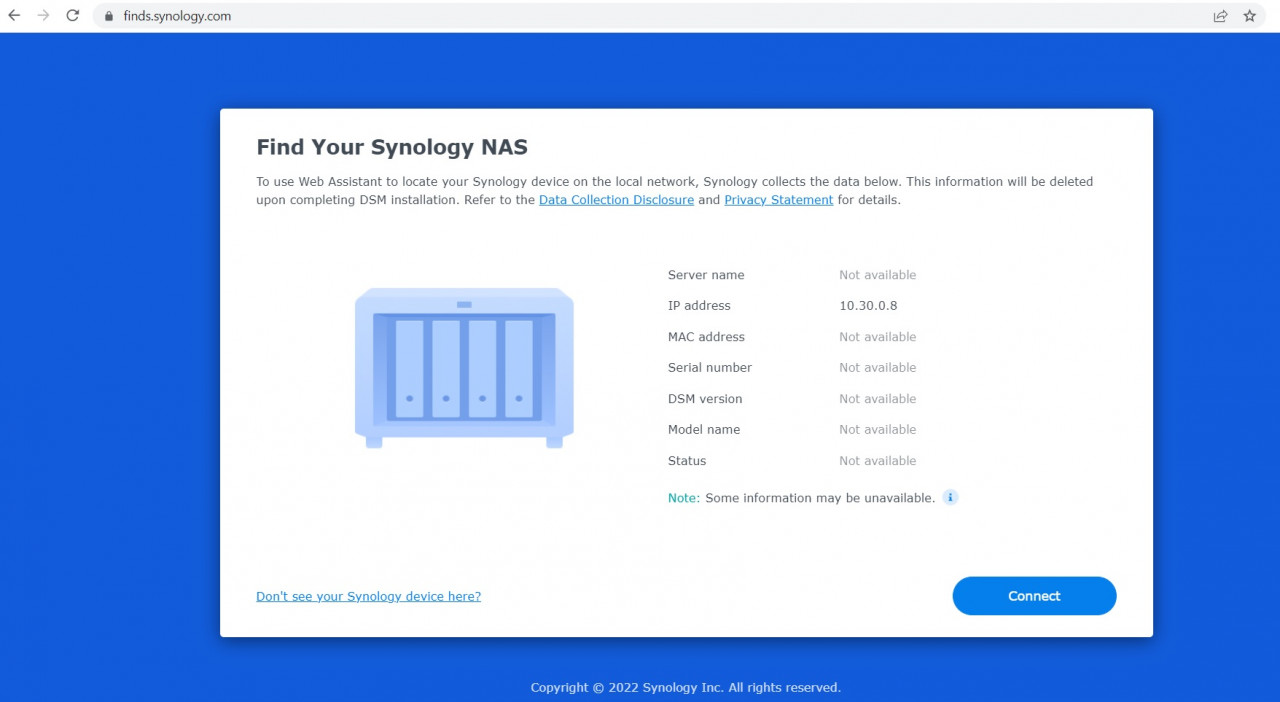Viewport: 1280px width, 702px height.
Task: Click the Find Your Synology NAS heading
Action: tap(392, 146)
